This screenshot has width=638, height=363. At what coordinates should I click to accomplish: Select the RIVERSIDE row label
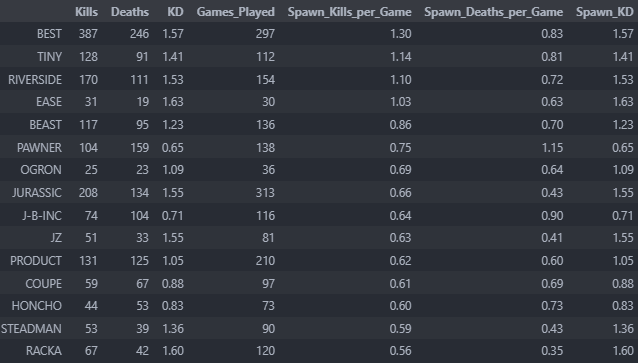click(x=35, y=79)
